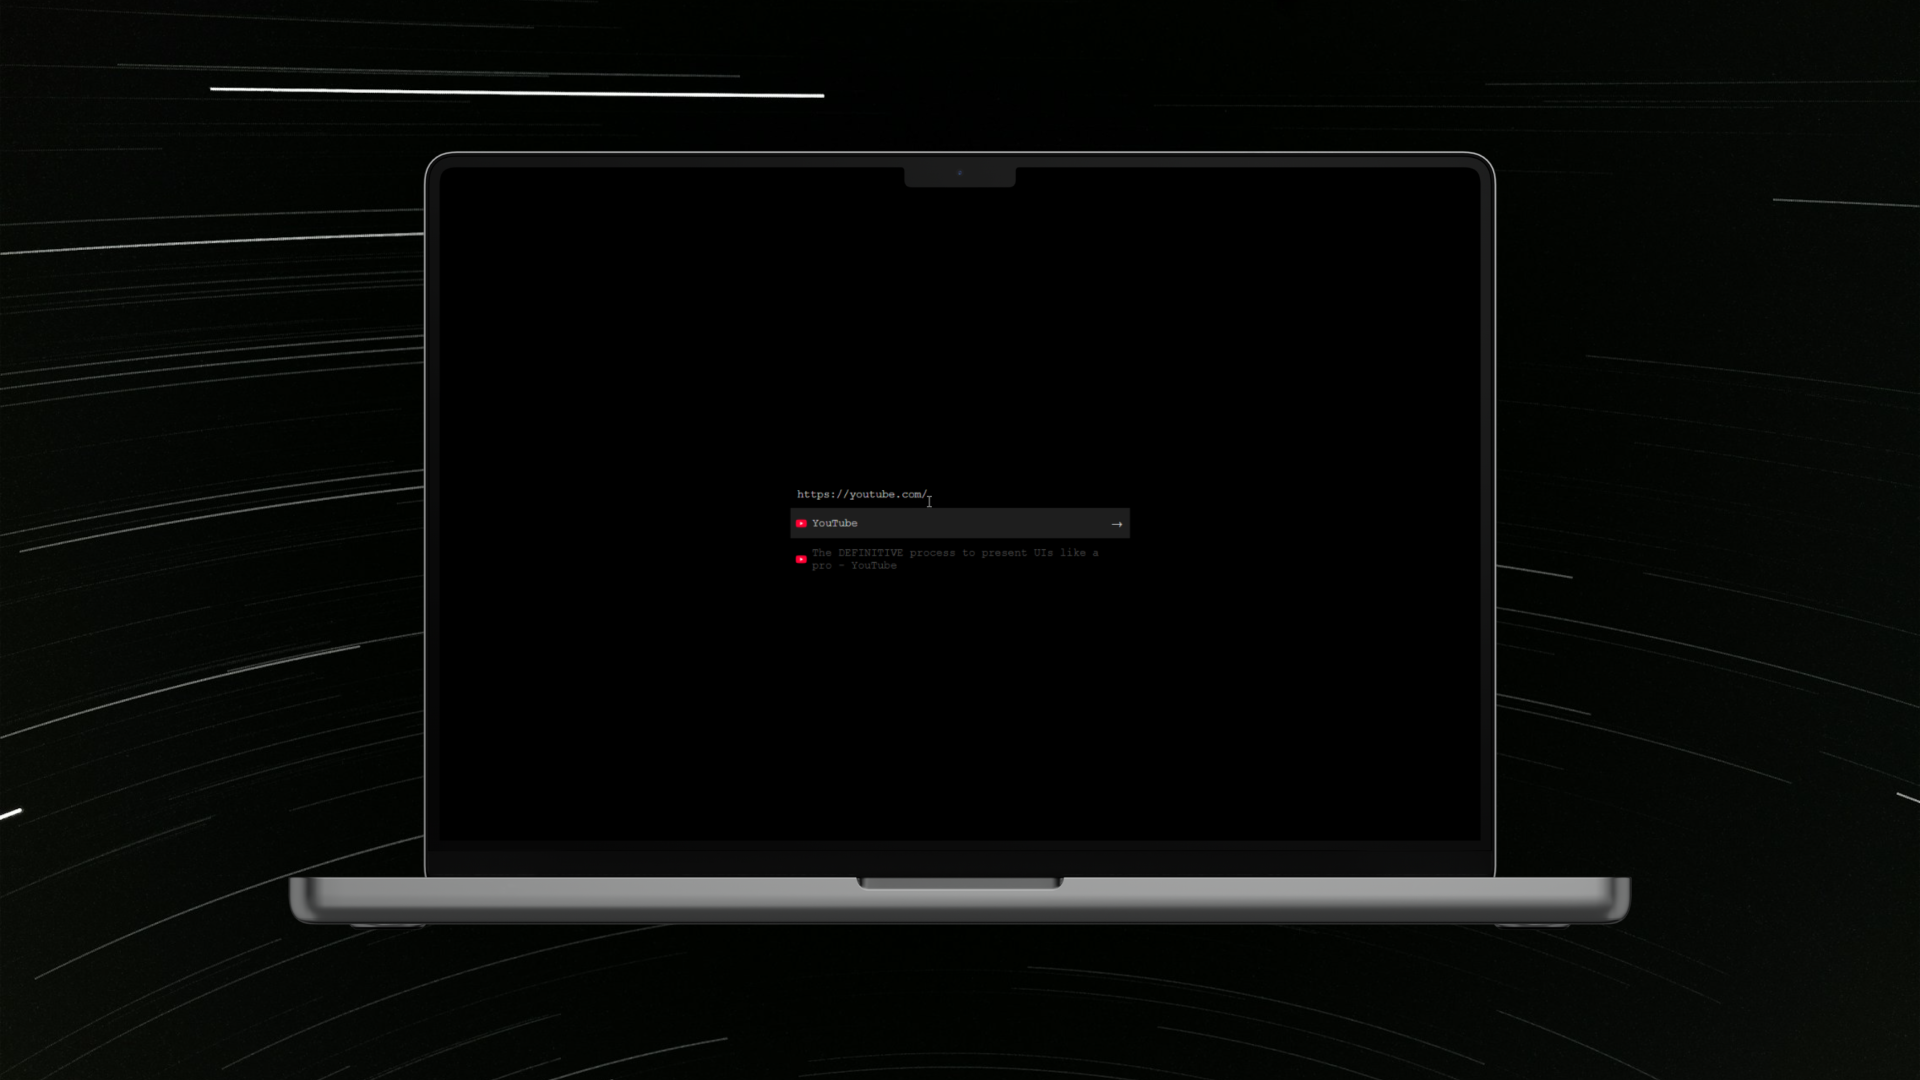Viewport: 1920px width, 1080px height.
Task: Open the 'The DEFINITIVE process to present UIs' suggestion
Action: 960,559
